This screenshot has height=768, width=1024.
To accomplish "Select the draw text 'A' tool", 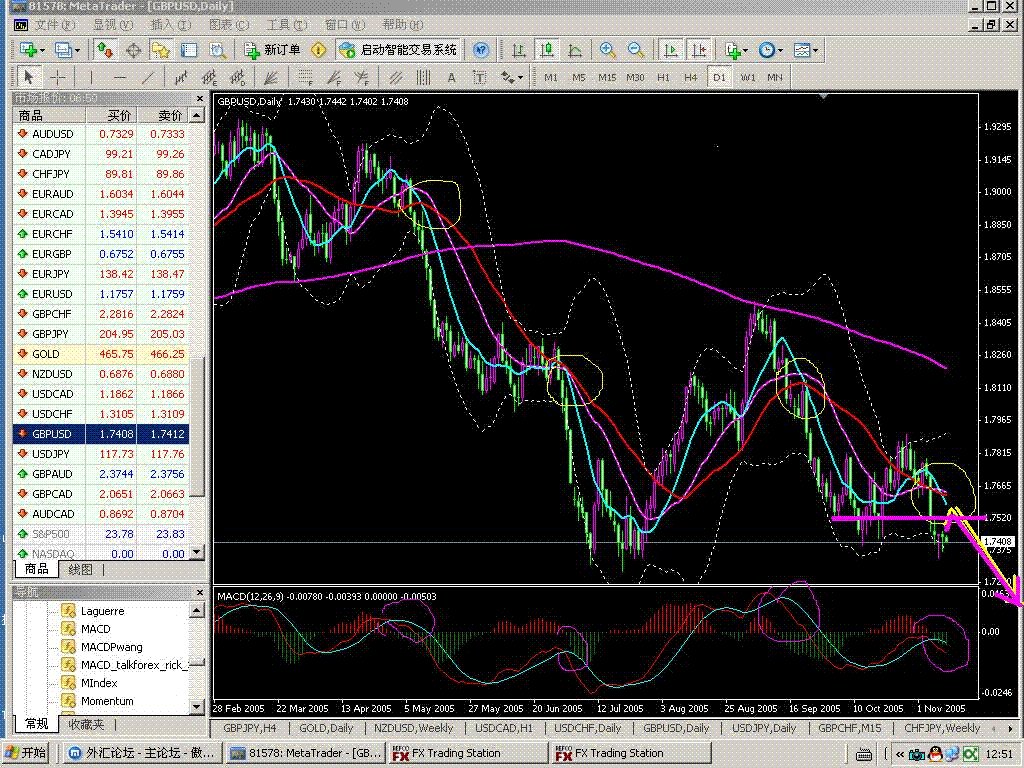I will coord(452,77).
